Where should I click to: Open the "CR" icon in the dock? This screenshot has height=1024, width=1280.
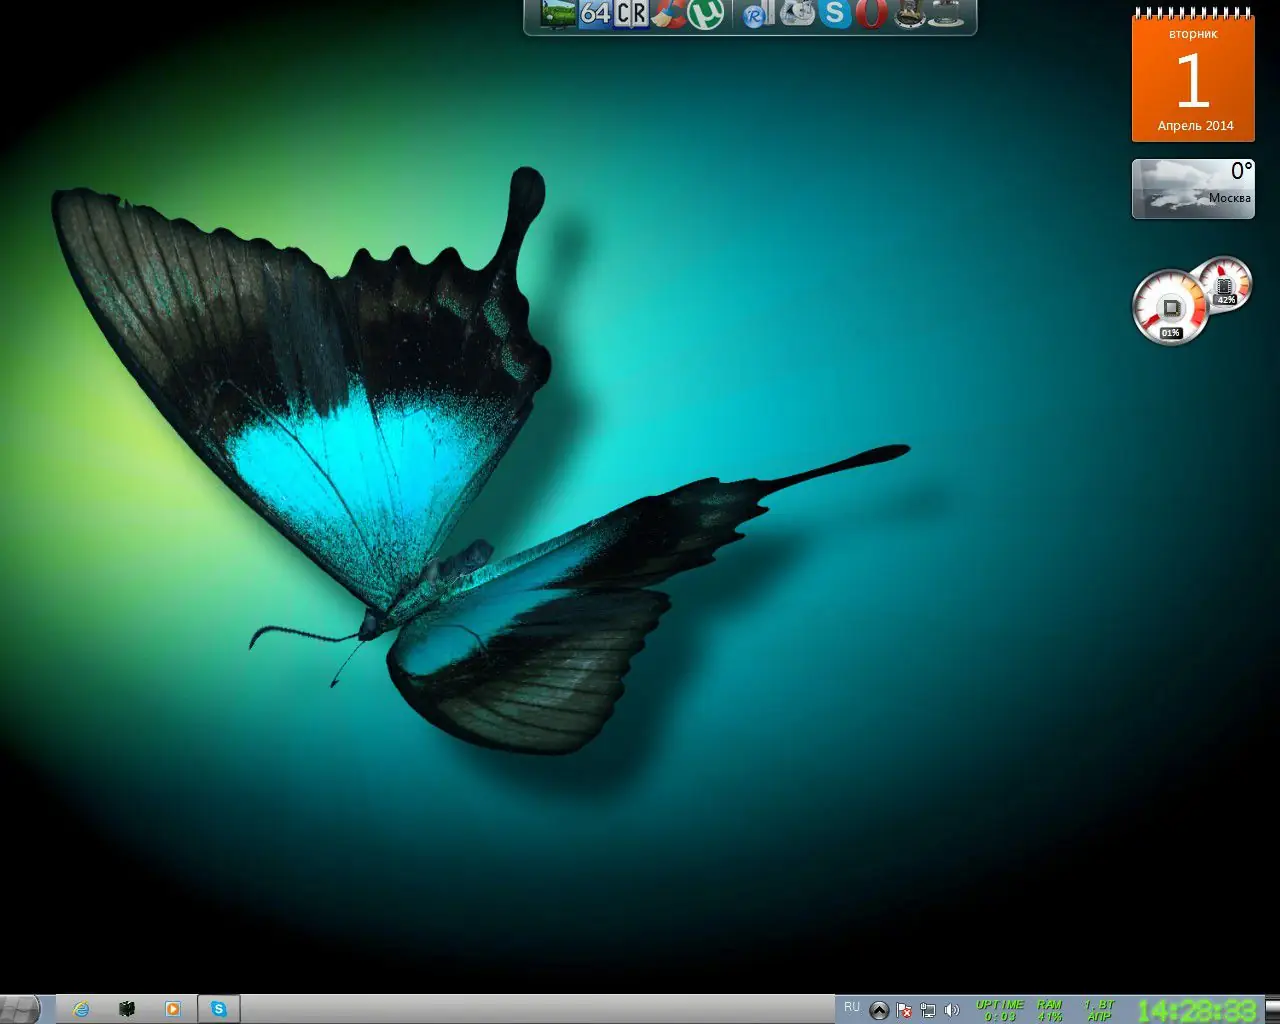pos(631,14)
